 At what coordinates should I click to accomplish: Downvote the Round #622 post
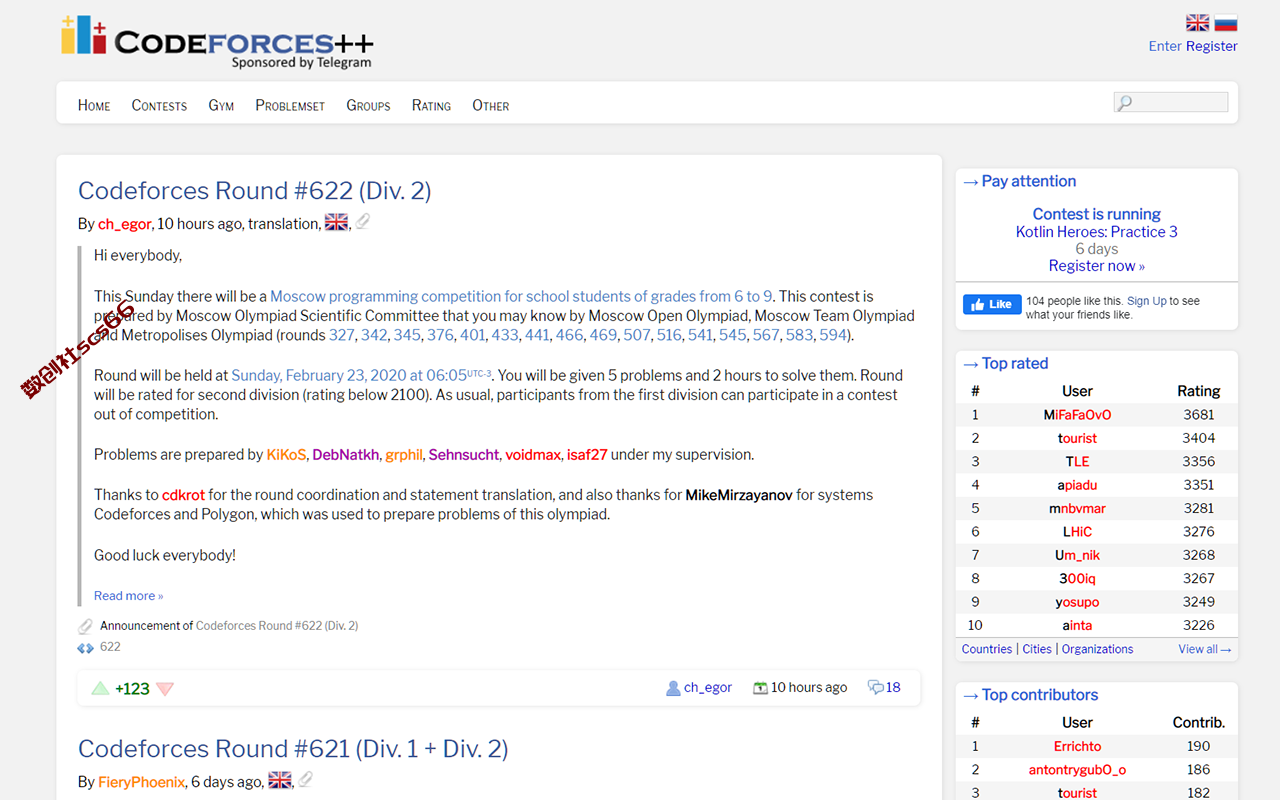point(165,688)
